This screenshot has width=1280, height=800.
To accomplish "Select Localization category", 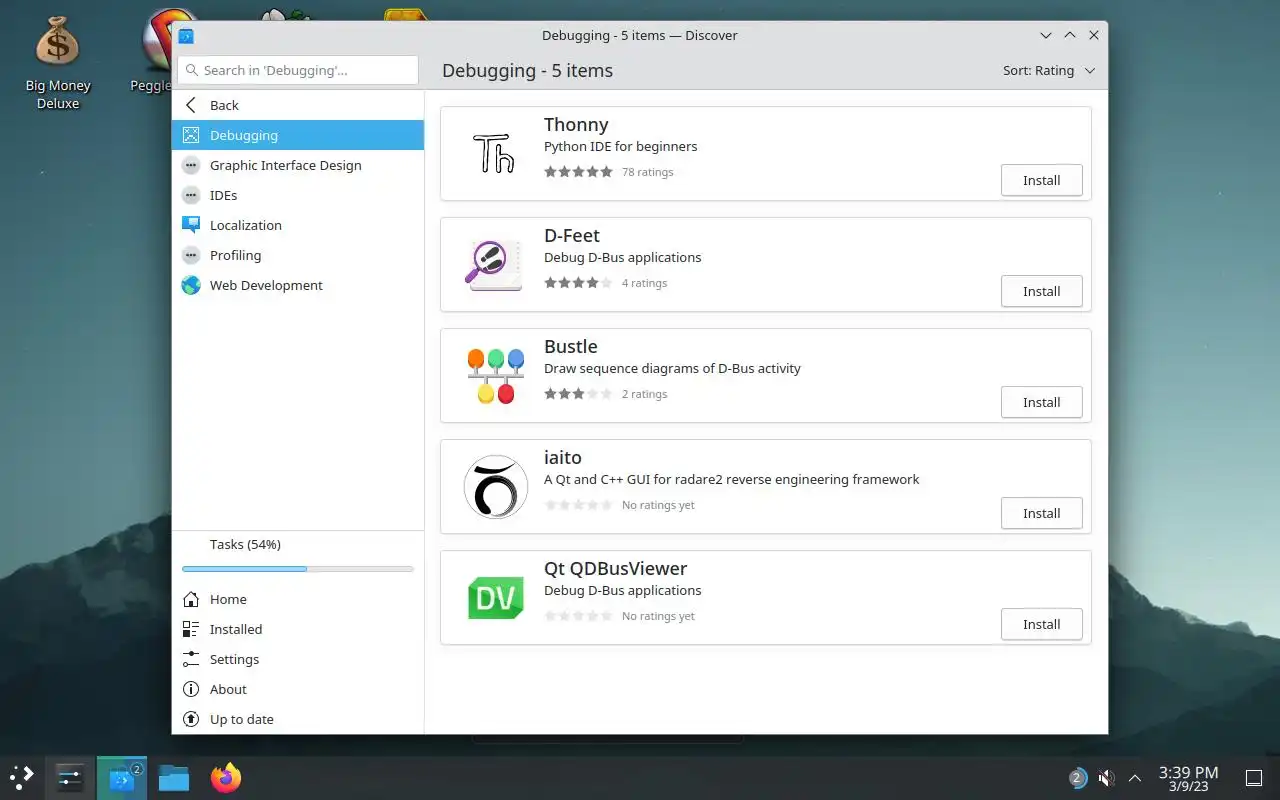I will click(298, 225).
